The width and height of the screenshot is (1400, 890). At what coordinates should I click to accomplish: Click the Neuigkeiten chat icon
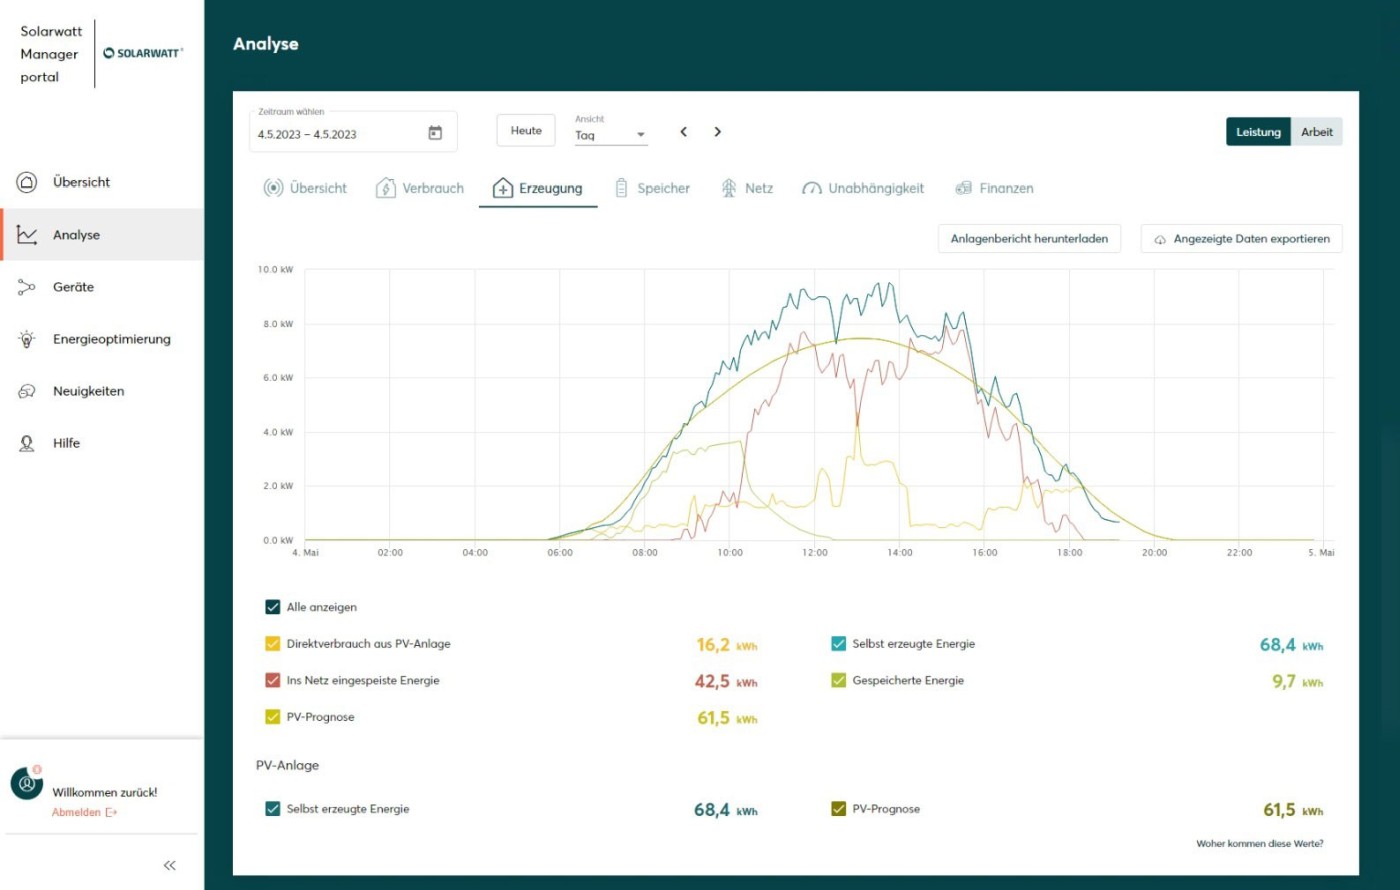coord(27,391)
